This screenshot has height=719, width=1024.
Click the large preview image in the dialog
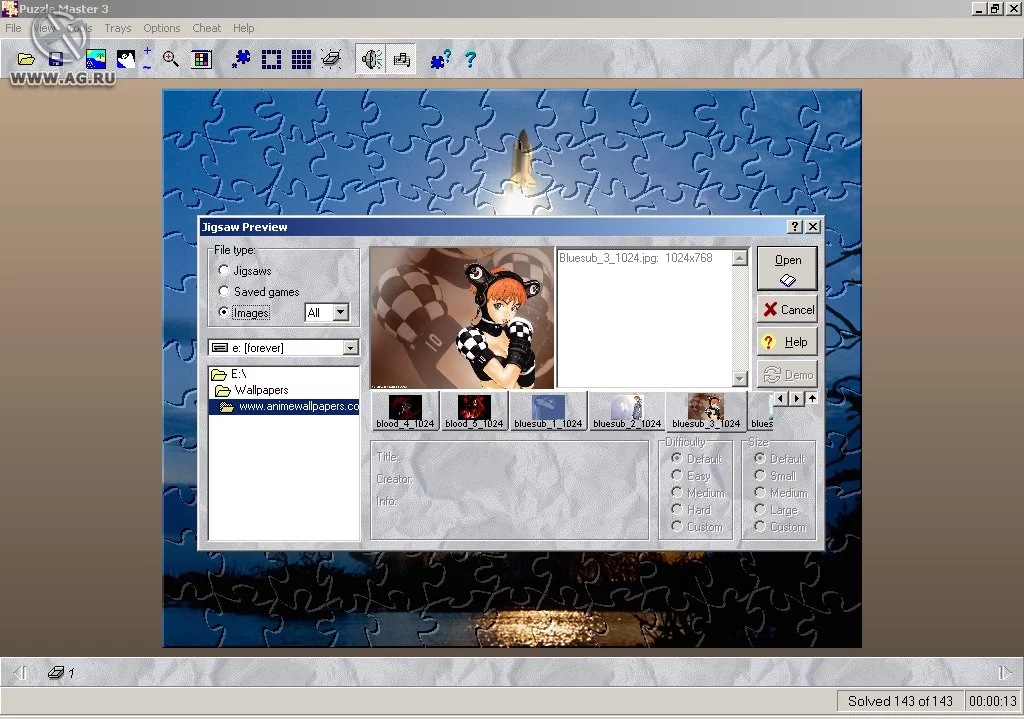pyautogui.click(x=462, y=318)
